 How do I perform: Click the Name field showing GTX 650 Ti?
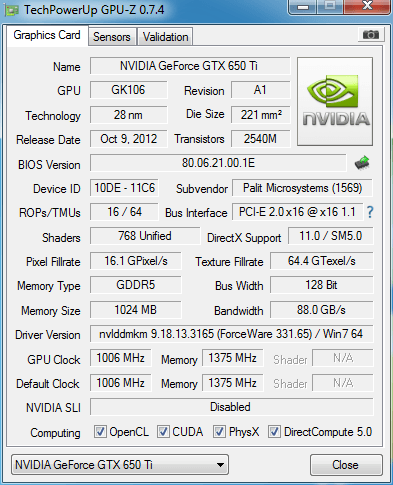pyautogui.click(x=190, y=66)
